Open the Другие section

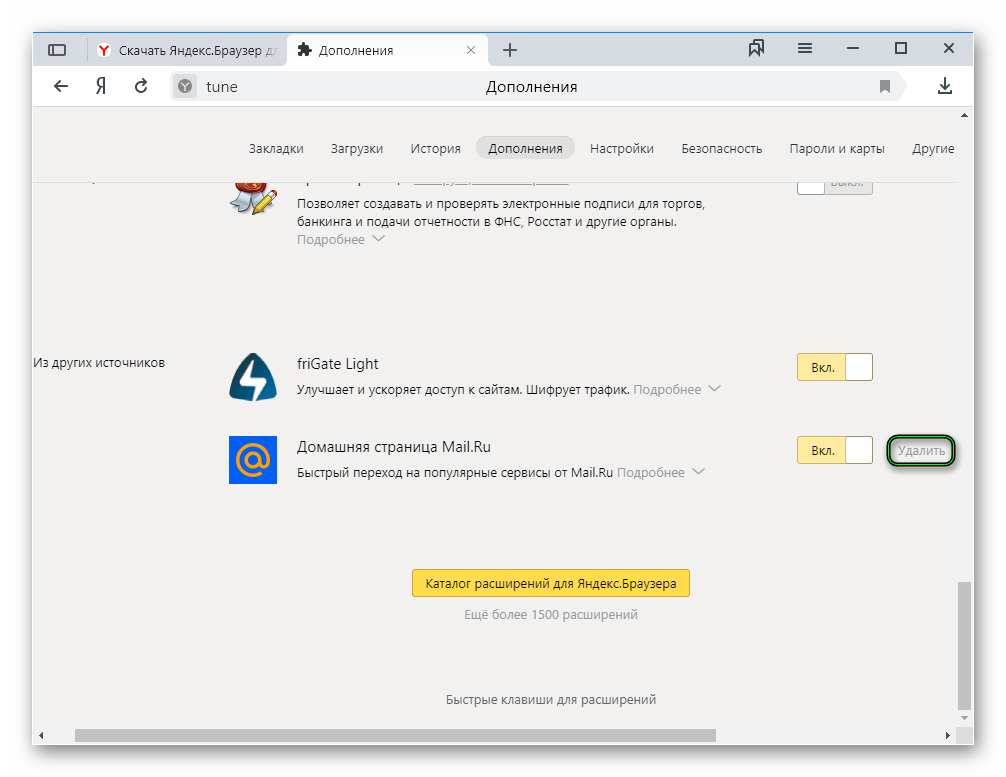(933, 148)
